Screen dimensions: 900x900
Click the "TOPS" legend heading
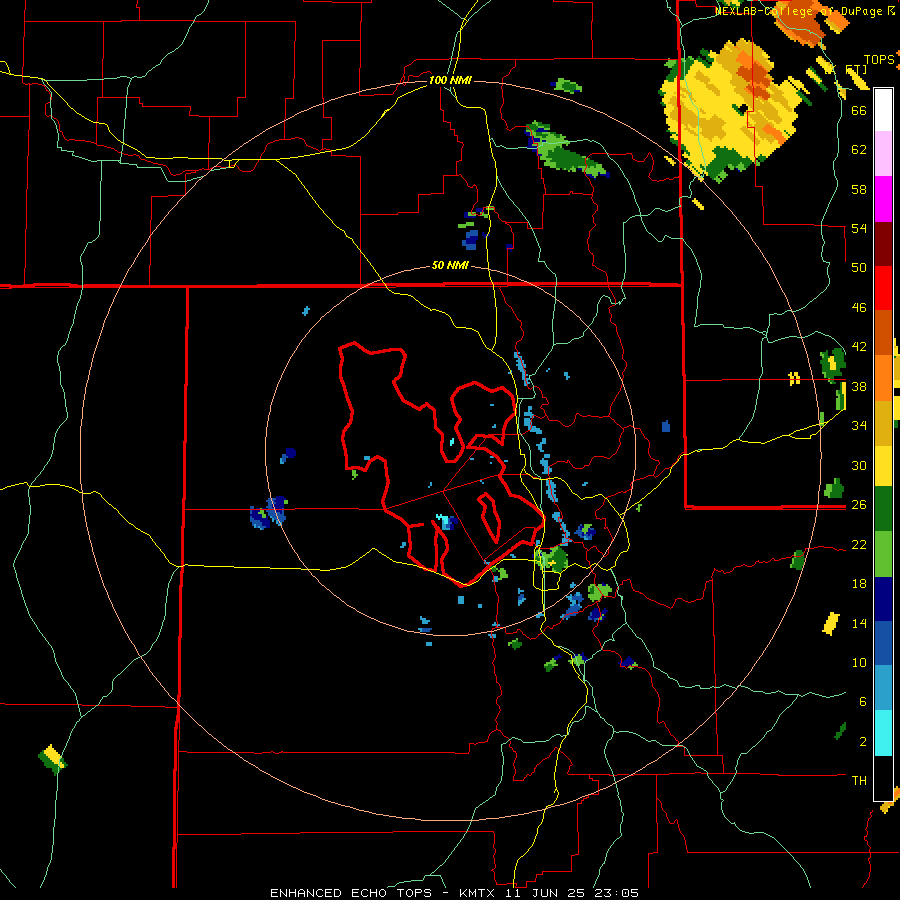point(879,60)
